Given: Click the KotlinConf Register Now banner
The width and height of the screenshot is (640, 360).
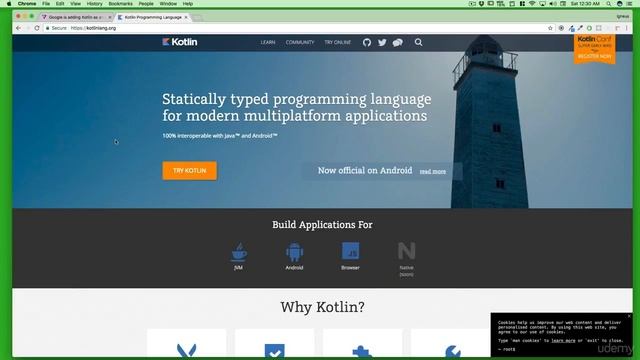Looking at the screenshot, I should point(595,49).
